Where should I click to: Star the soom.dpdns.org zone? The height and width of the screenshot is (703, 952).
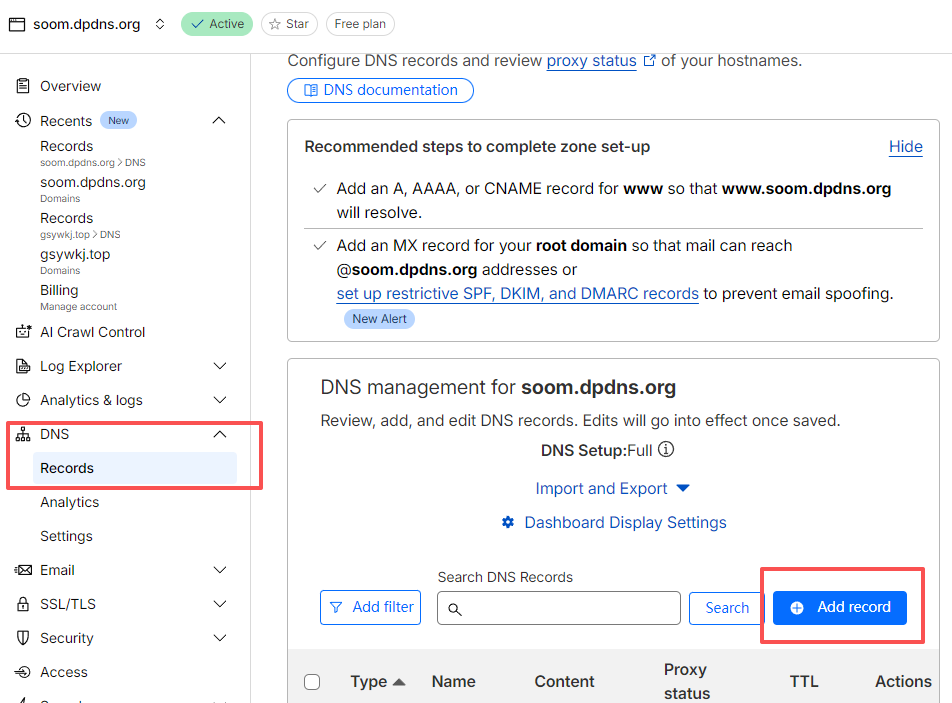point(289,24)
